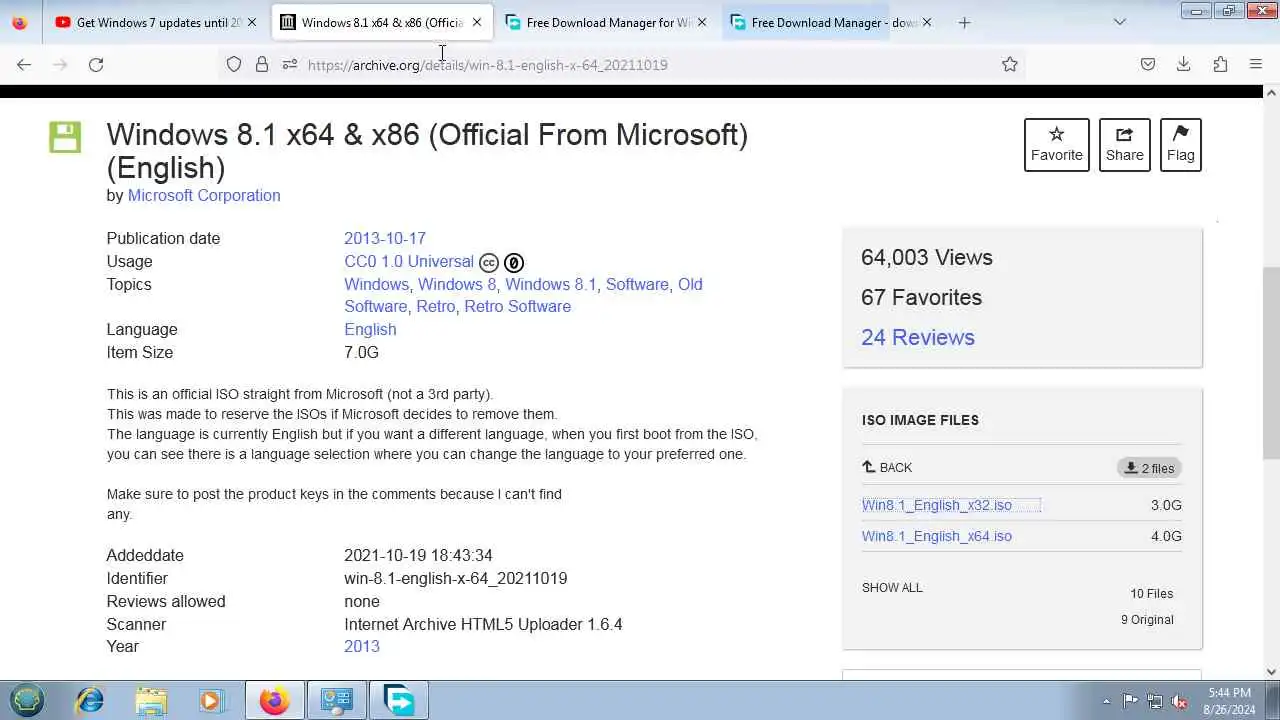Viewport: 1280px width, 720px height.
Task: Download Win8.1_English_x64.iso file
Action: 937,536
